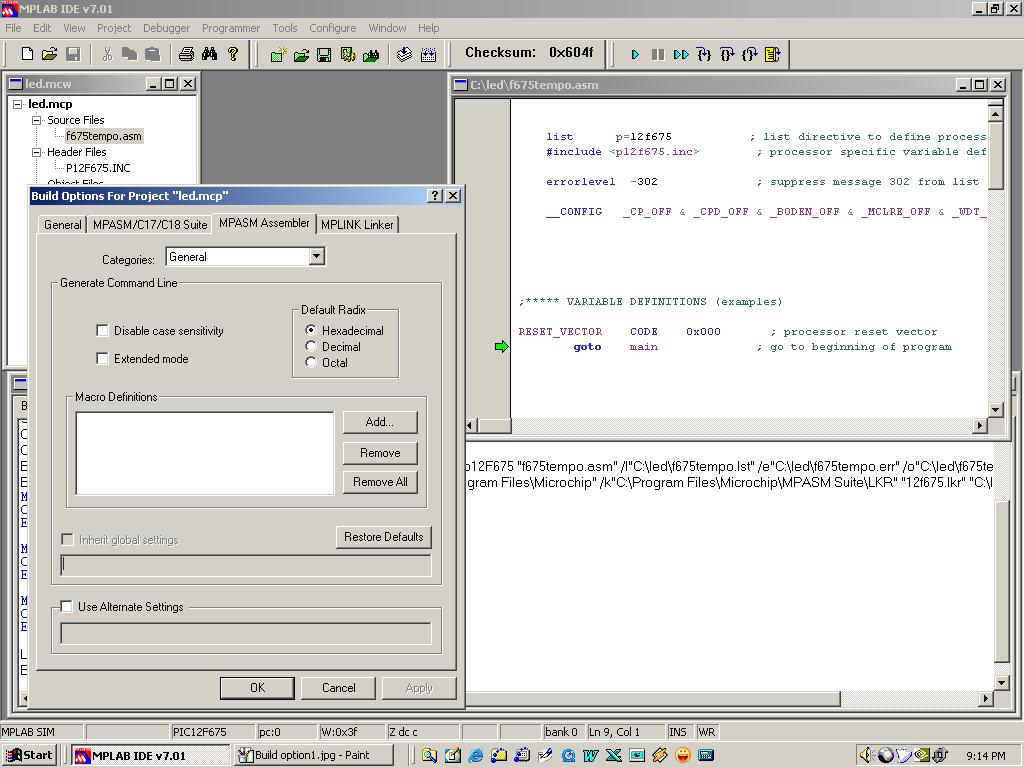Open Internet Explorer from quick launch
This screenshot has width=1024, height=768.
pyautogui.click(x=476, y=755)
